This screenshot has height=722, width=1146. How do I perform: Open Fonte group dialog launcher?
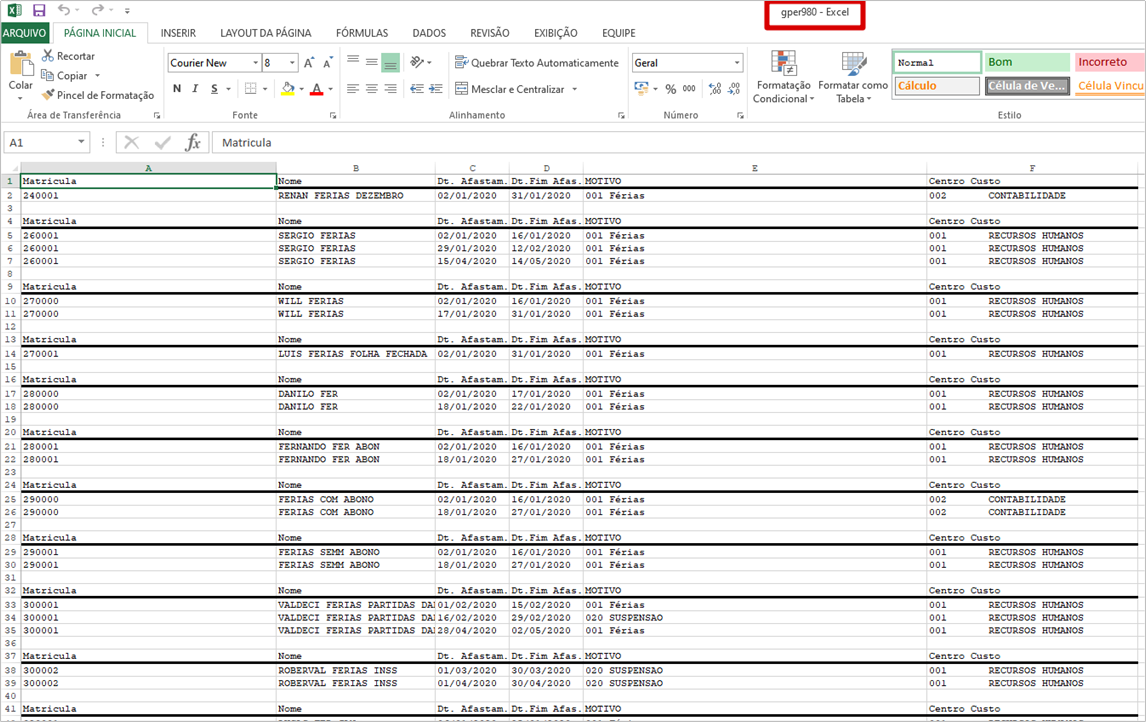click(x=333, y=115)
